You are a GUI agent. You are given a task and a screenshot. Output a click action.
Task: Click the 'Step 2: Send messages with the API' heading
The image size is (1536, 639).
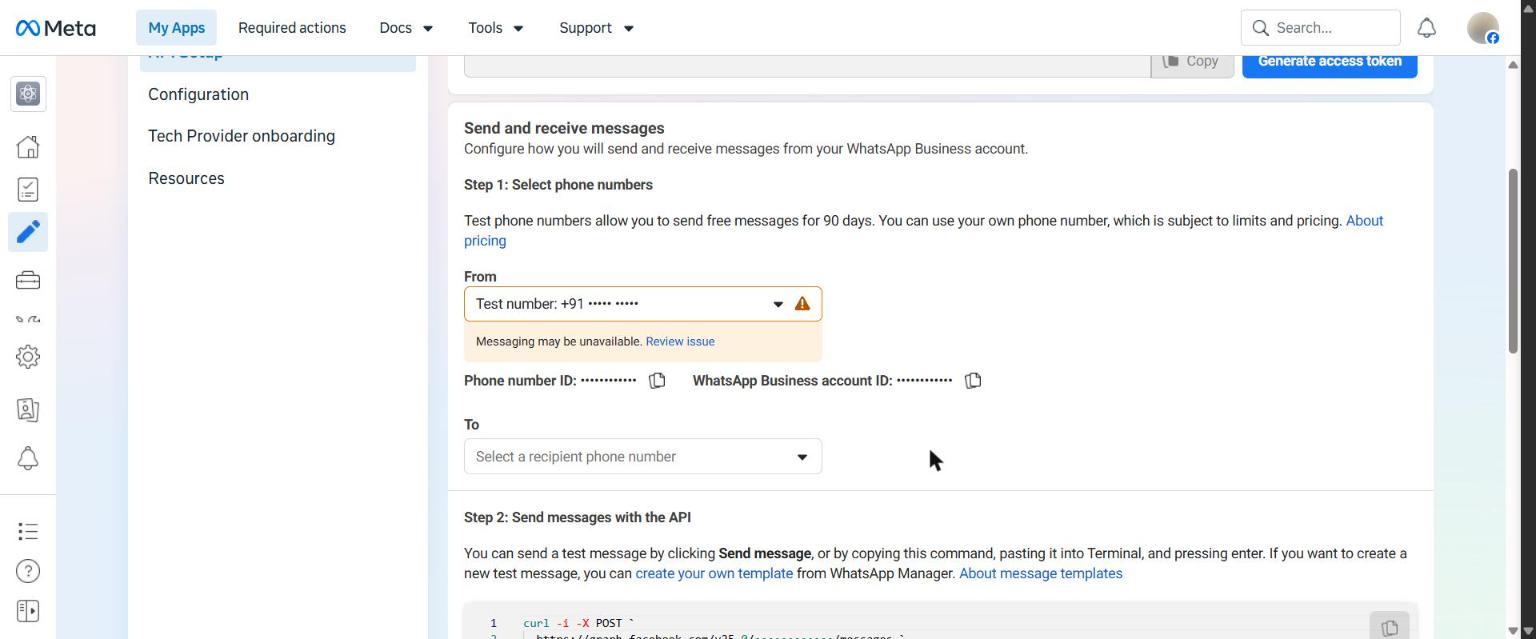coord(577,518)
